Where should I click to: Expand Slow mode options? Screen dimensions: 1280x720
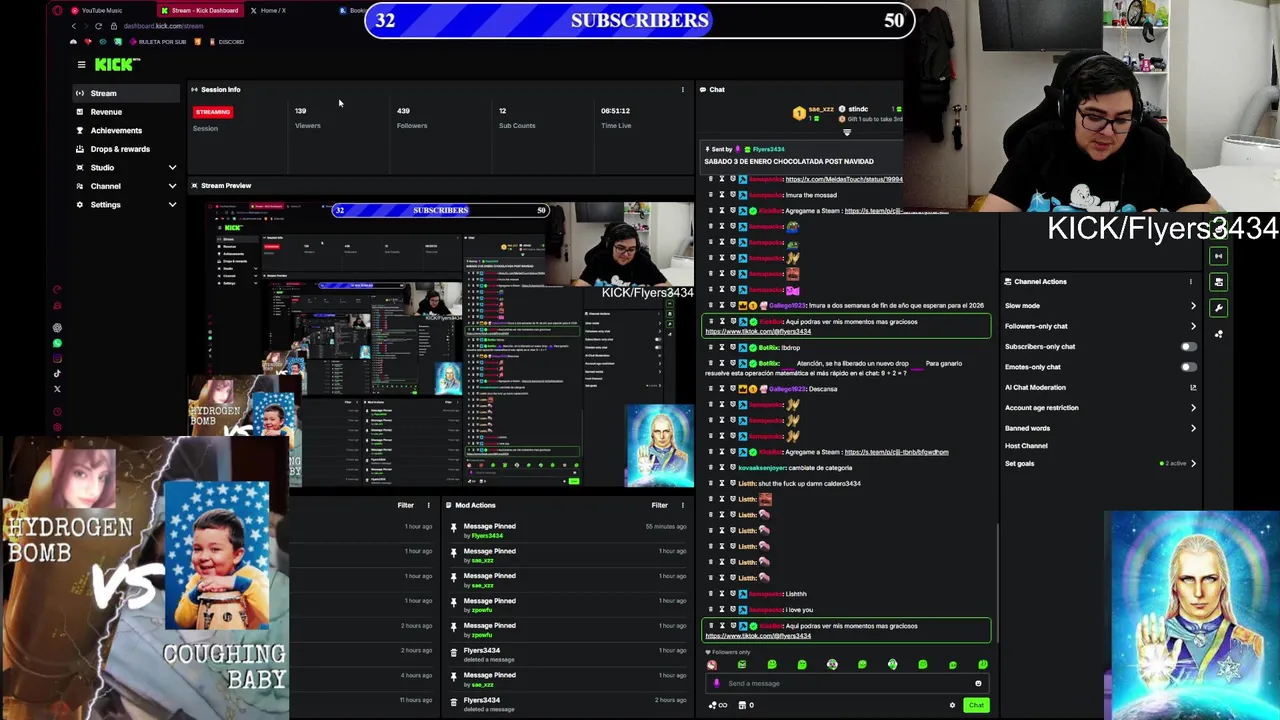point(1193,306)
